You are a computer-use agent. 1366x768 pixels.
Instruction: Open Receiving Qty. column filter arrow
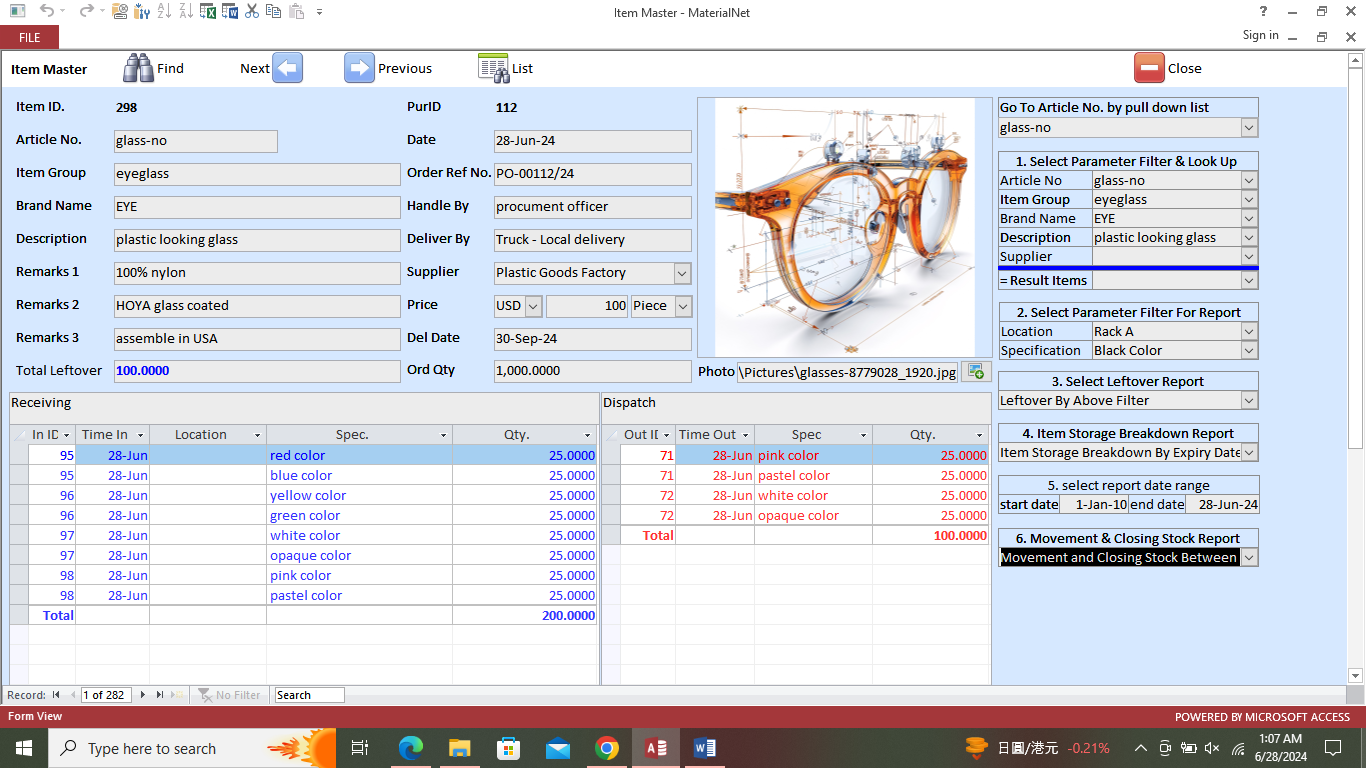588,435
